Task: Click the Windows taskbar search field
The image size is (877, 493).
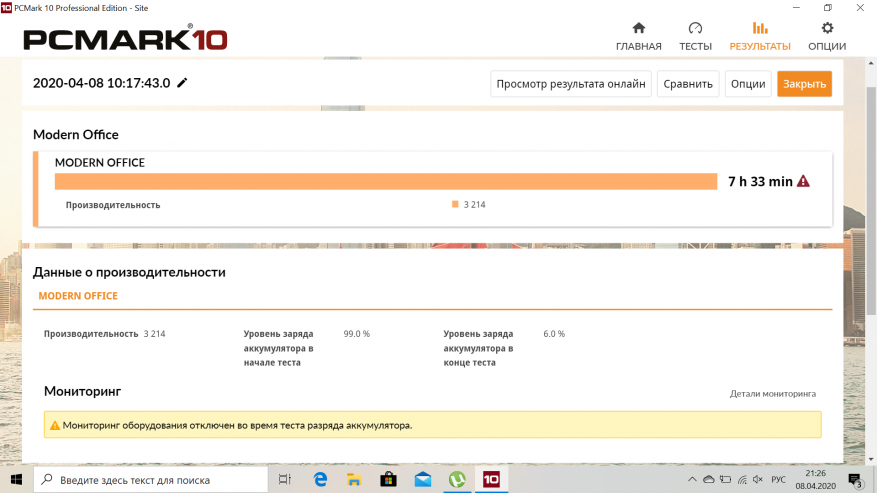Action: pos(150,480)
